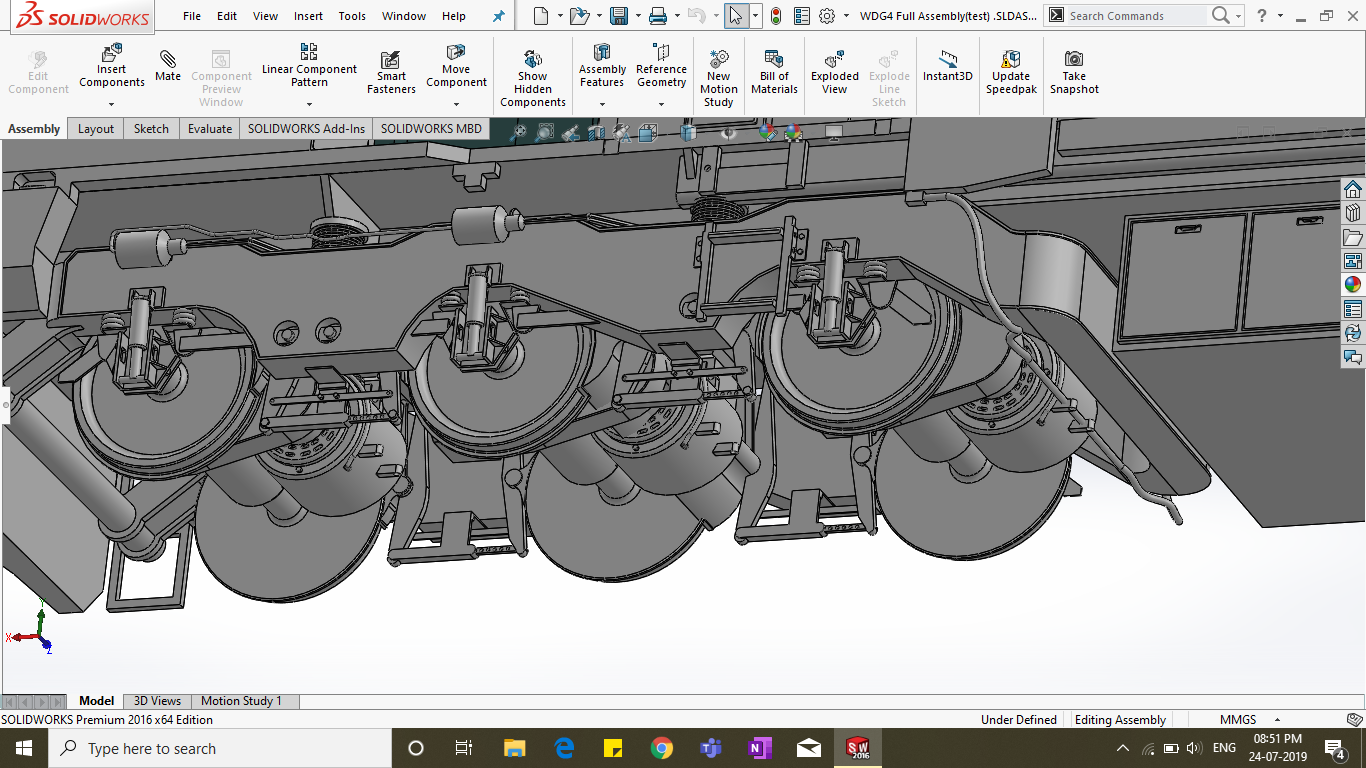Open the Motion Study 1 tab

click(241, 701)
